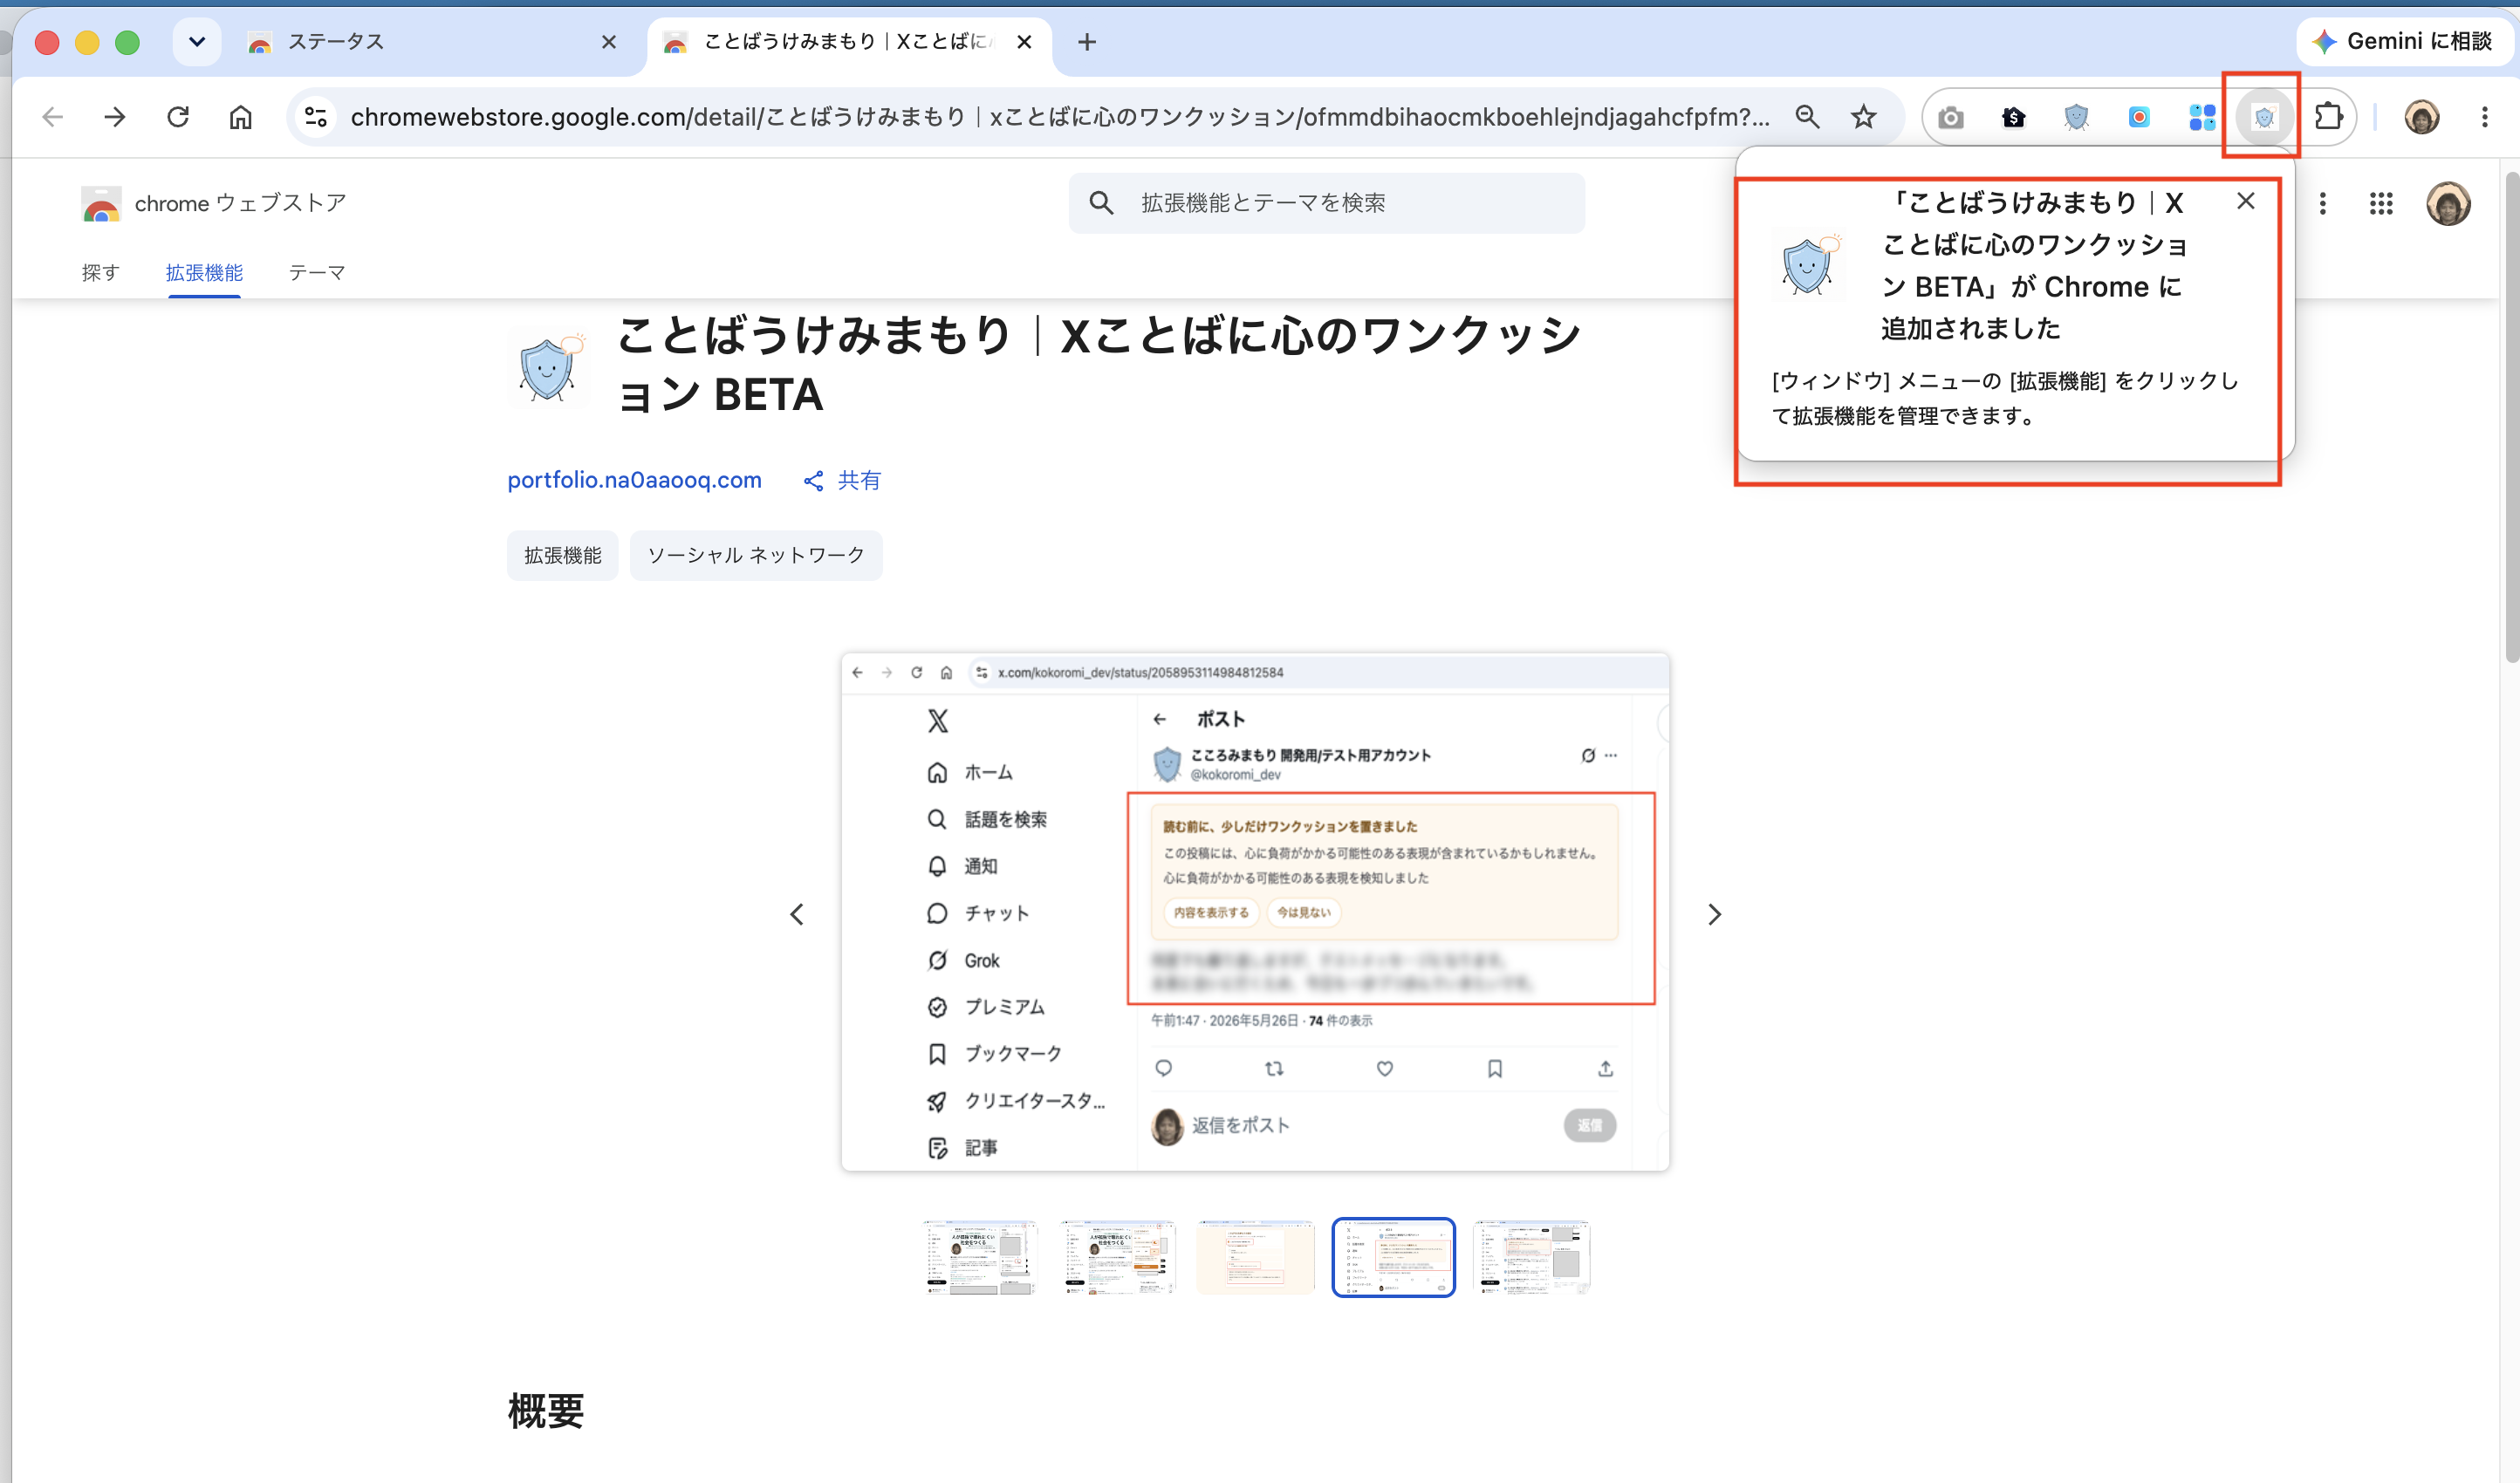This screenshot has height=1483, width=2520.
Task: Select the テーマ tab
Action: click(317, 272)
